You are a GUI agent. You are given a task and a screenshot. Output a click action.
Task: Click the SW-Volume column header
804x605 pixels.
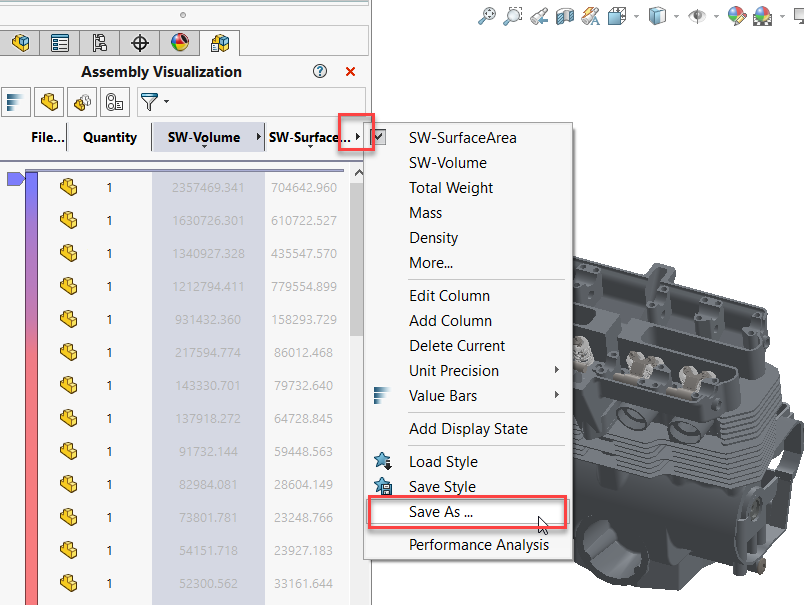(204, 137)
